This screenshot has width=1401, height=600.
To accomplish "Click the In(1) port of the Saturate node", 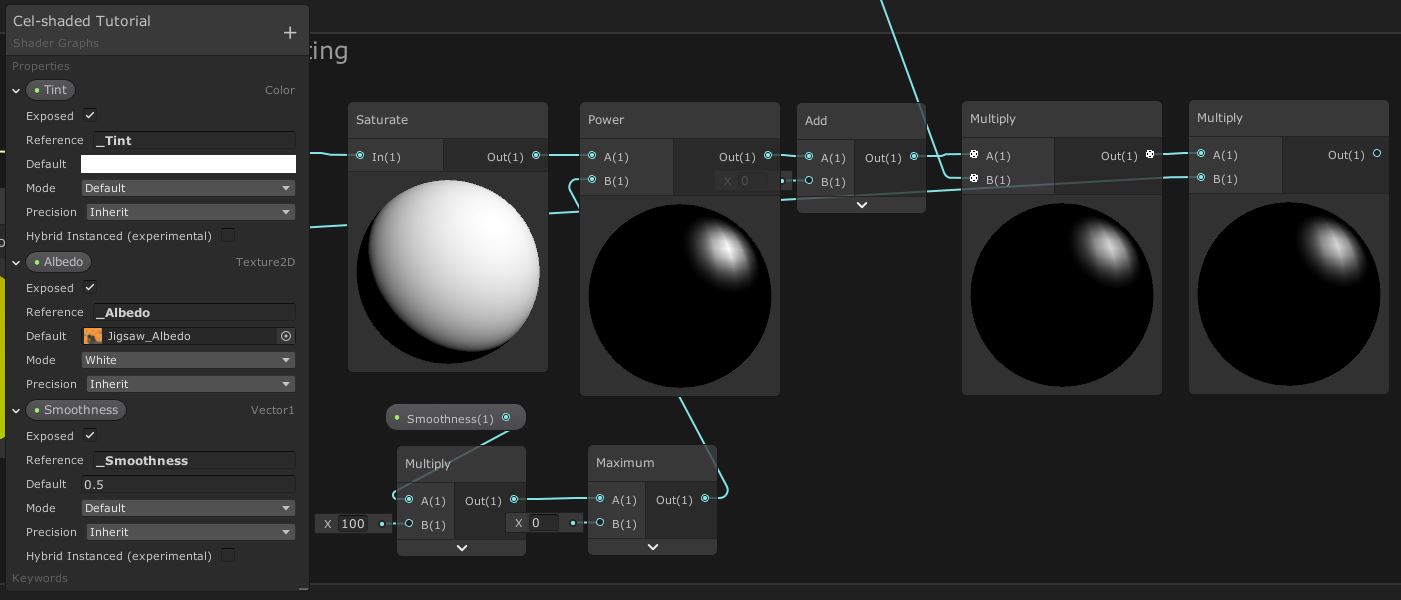I will 360,156.
